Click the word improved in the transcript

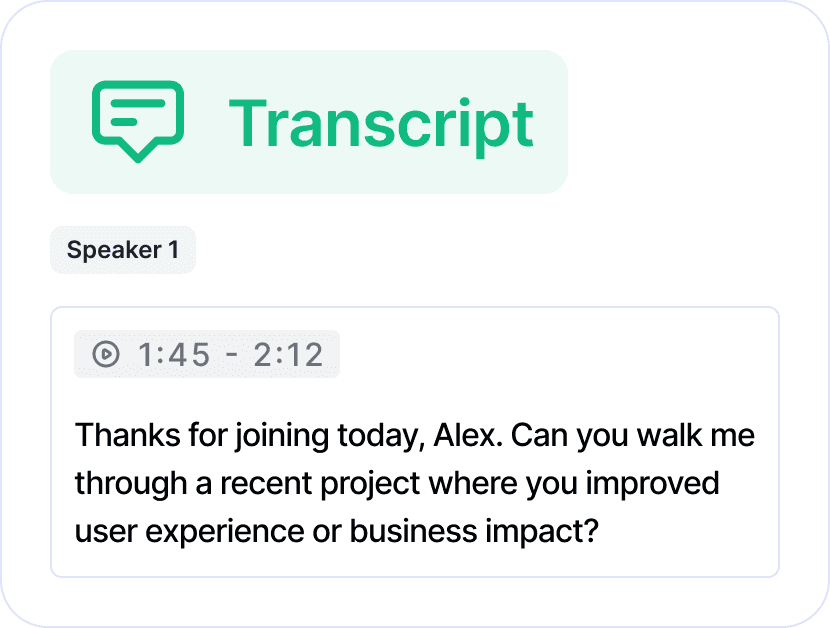pos(652,484)
